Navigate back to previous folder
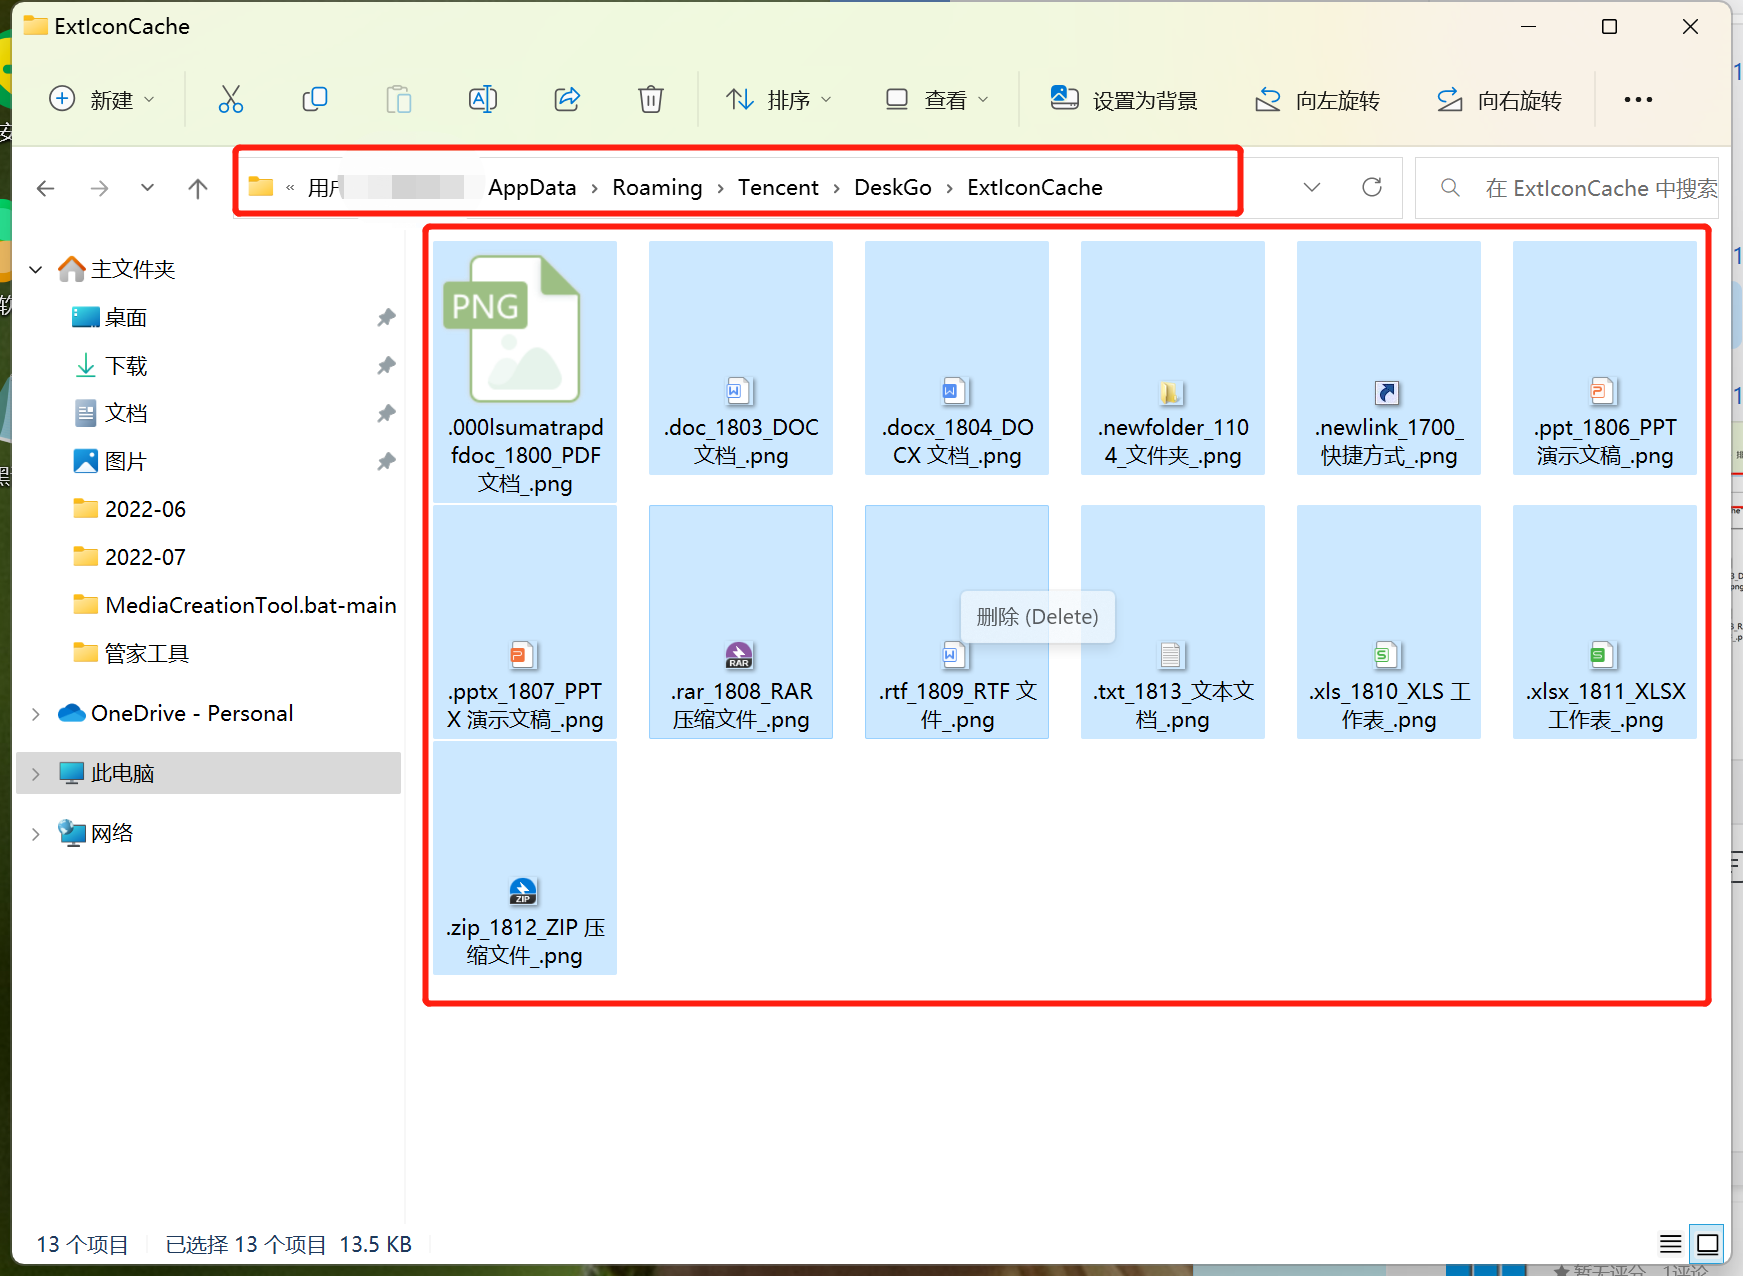 [x=46, y=188]
